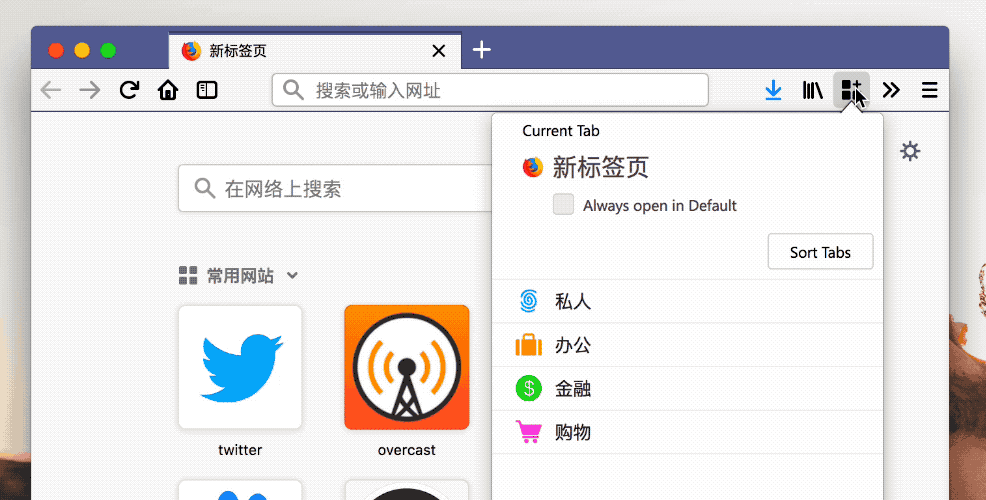Go to the Home page

[x=168, y=90]
